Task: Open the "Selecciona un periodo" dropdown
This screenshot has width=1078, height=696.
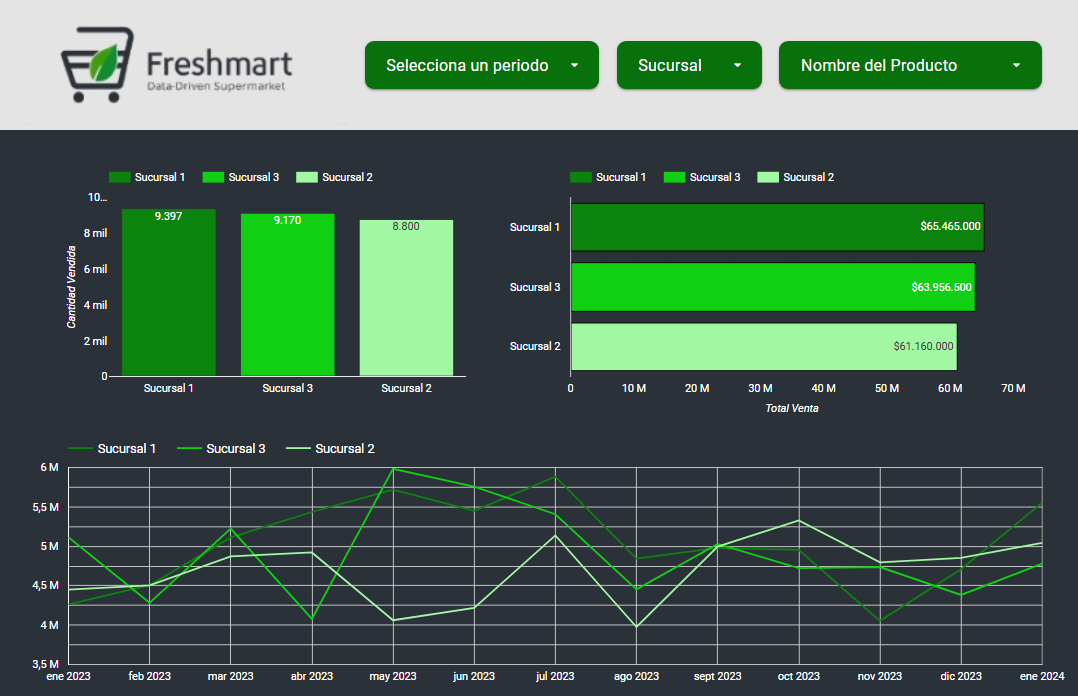Action: tap(481, 65)
